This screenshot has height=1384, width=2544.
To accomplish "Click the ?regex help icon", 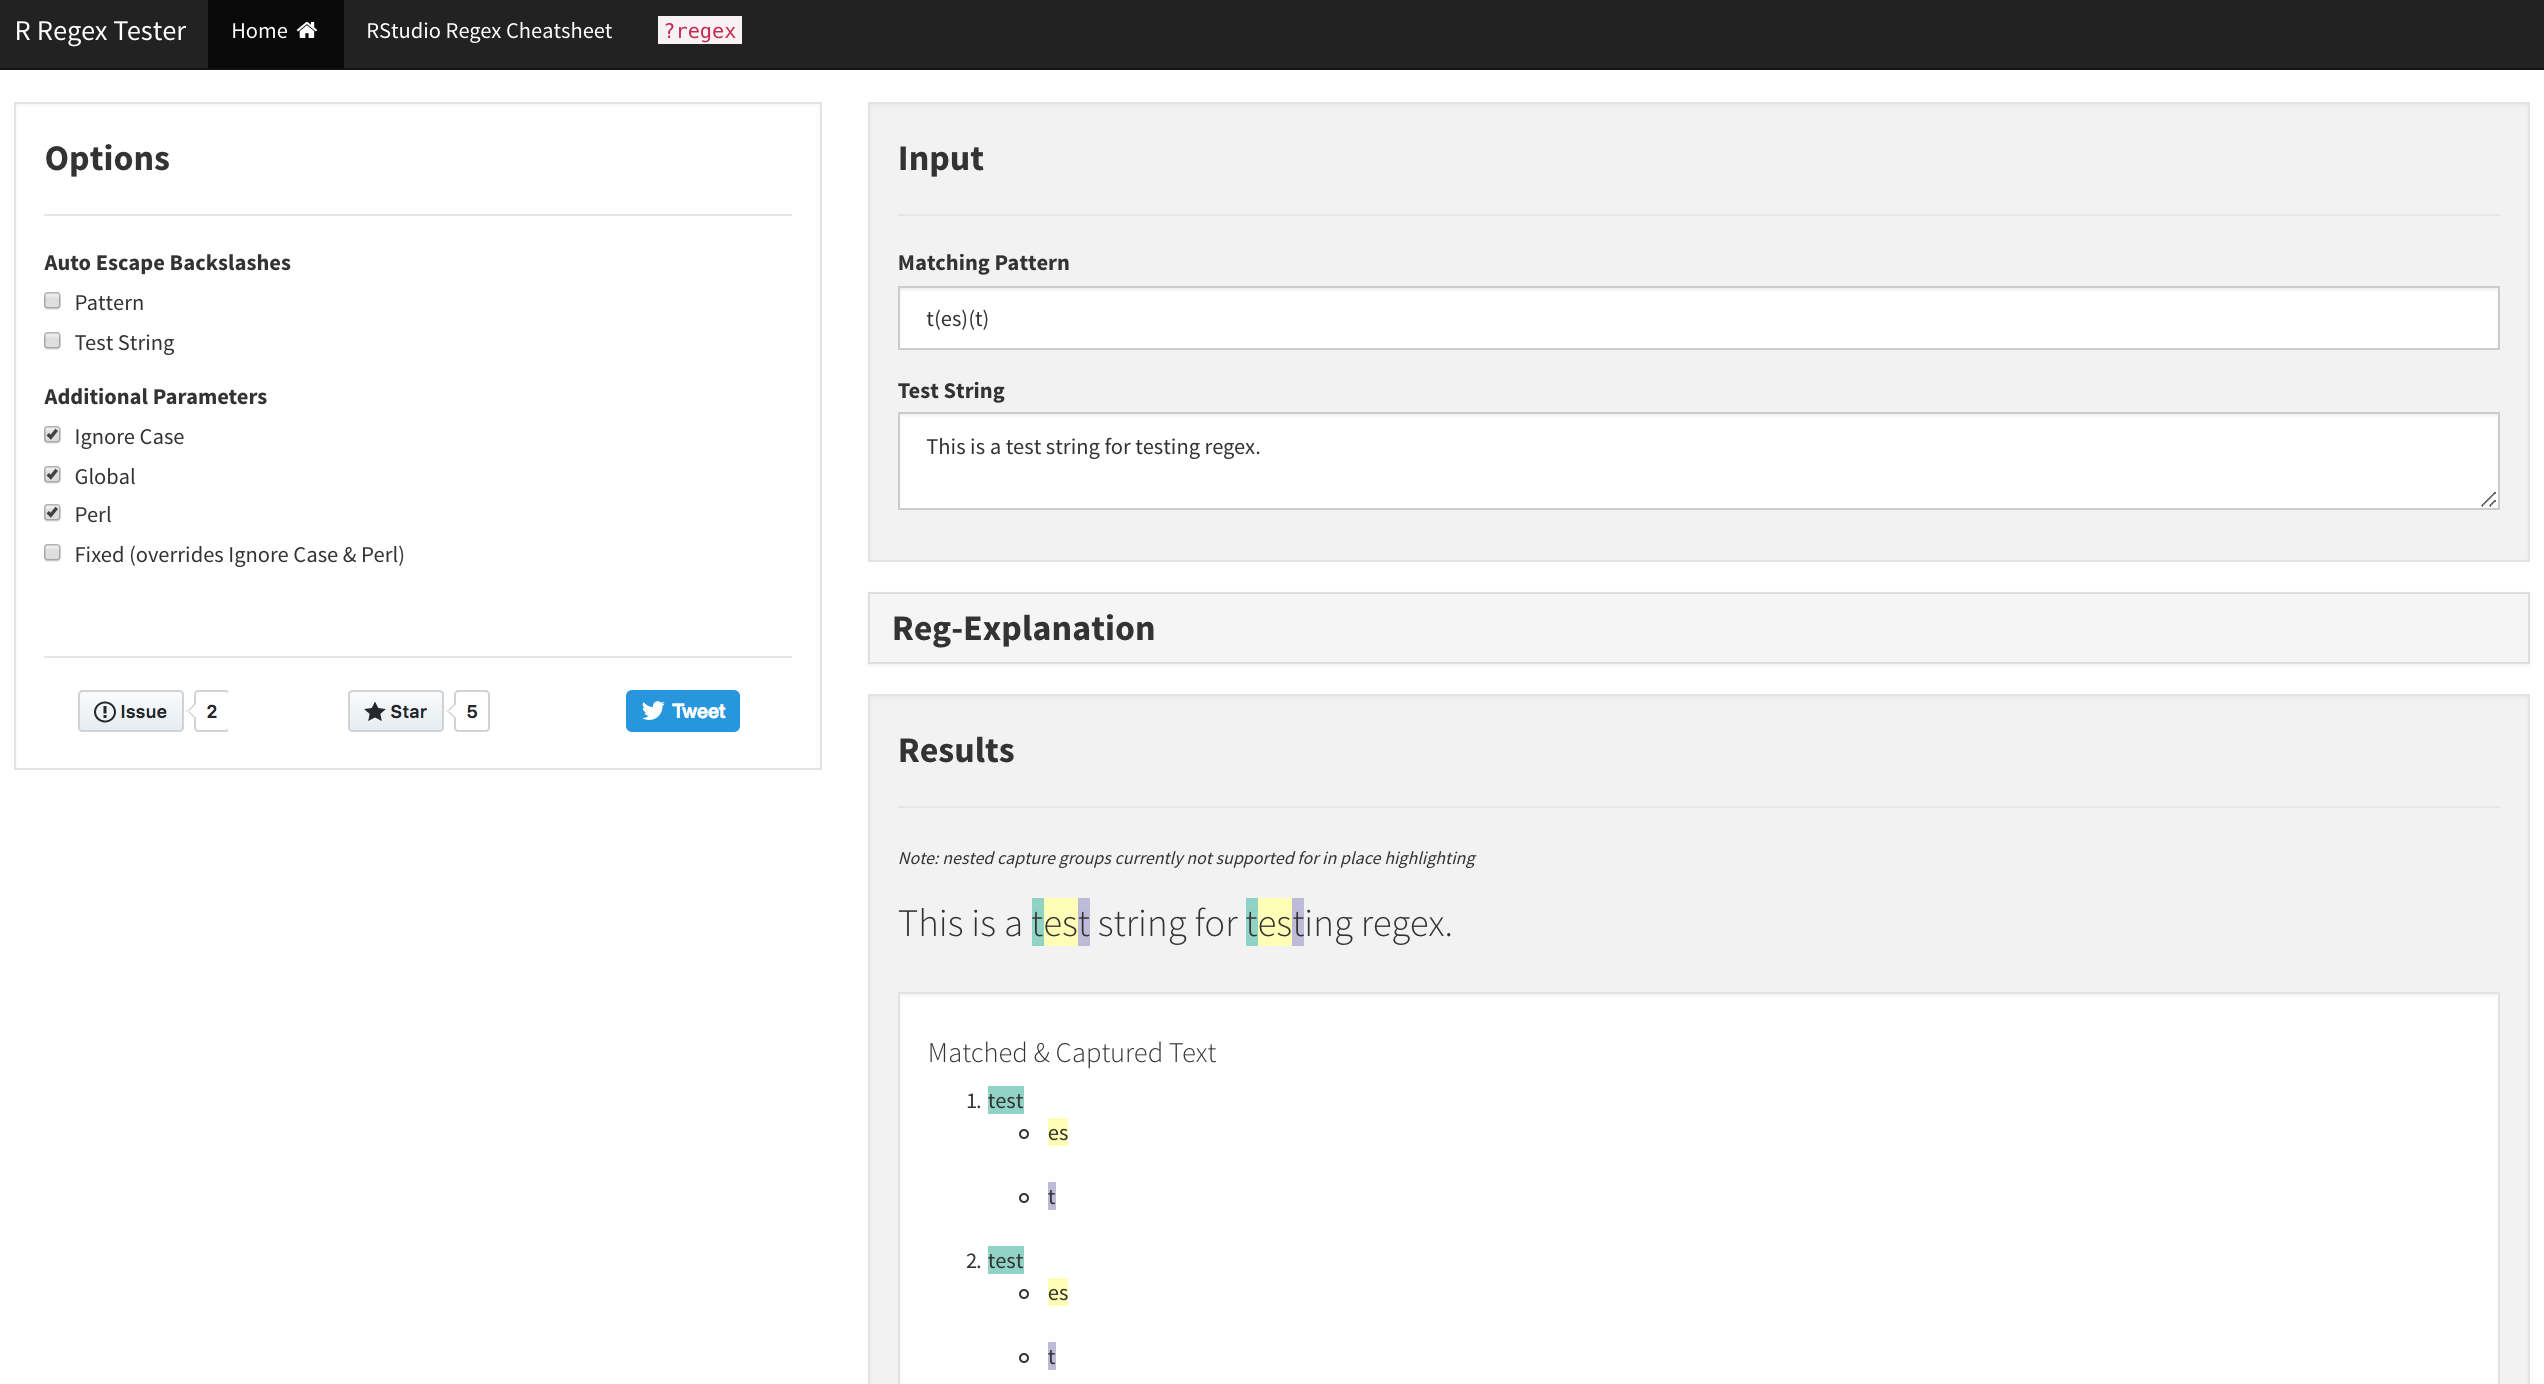I will (x=700, y=29).
